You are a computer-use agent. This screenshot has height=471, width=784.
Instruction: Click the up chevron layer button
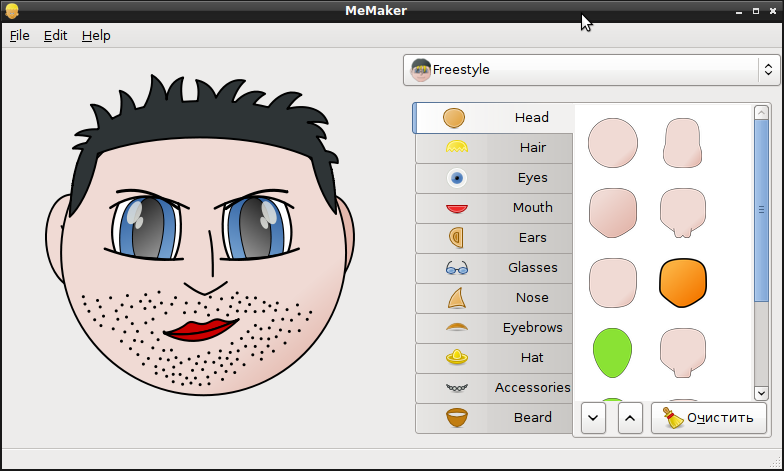(630, 418)
